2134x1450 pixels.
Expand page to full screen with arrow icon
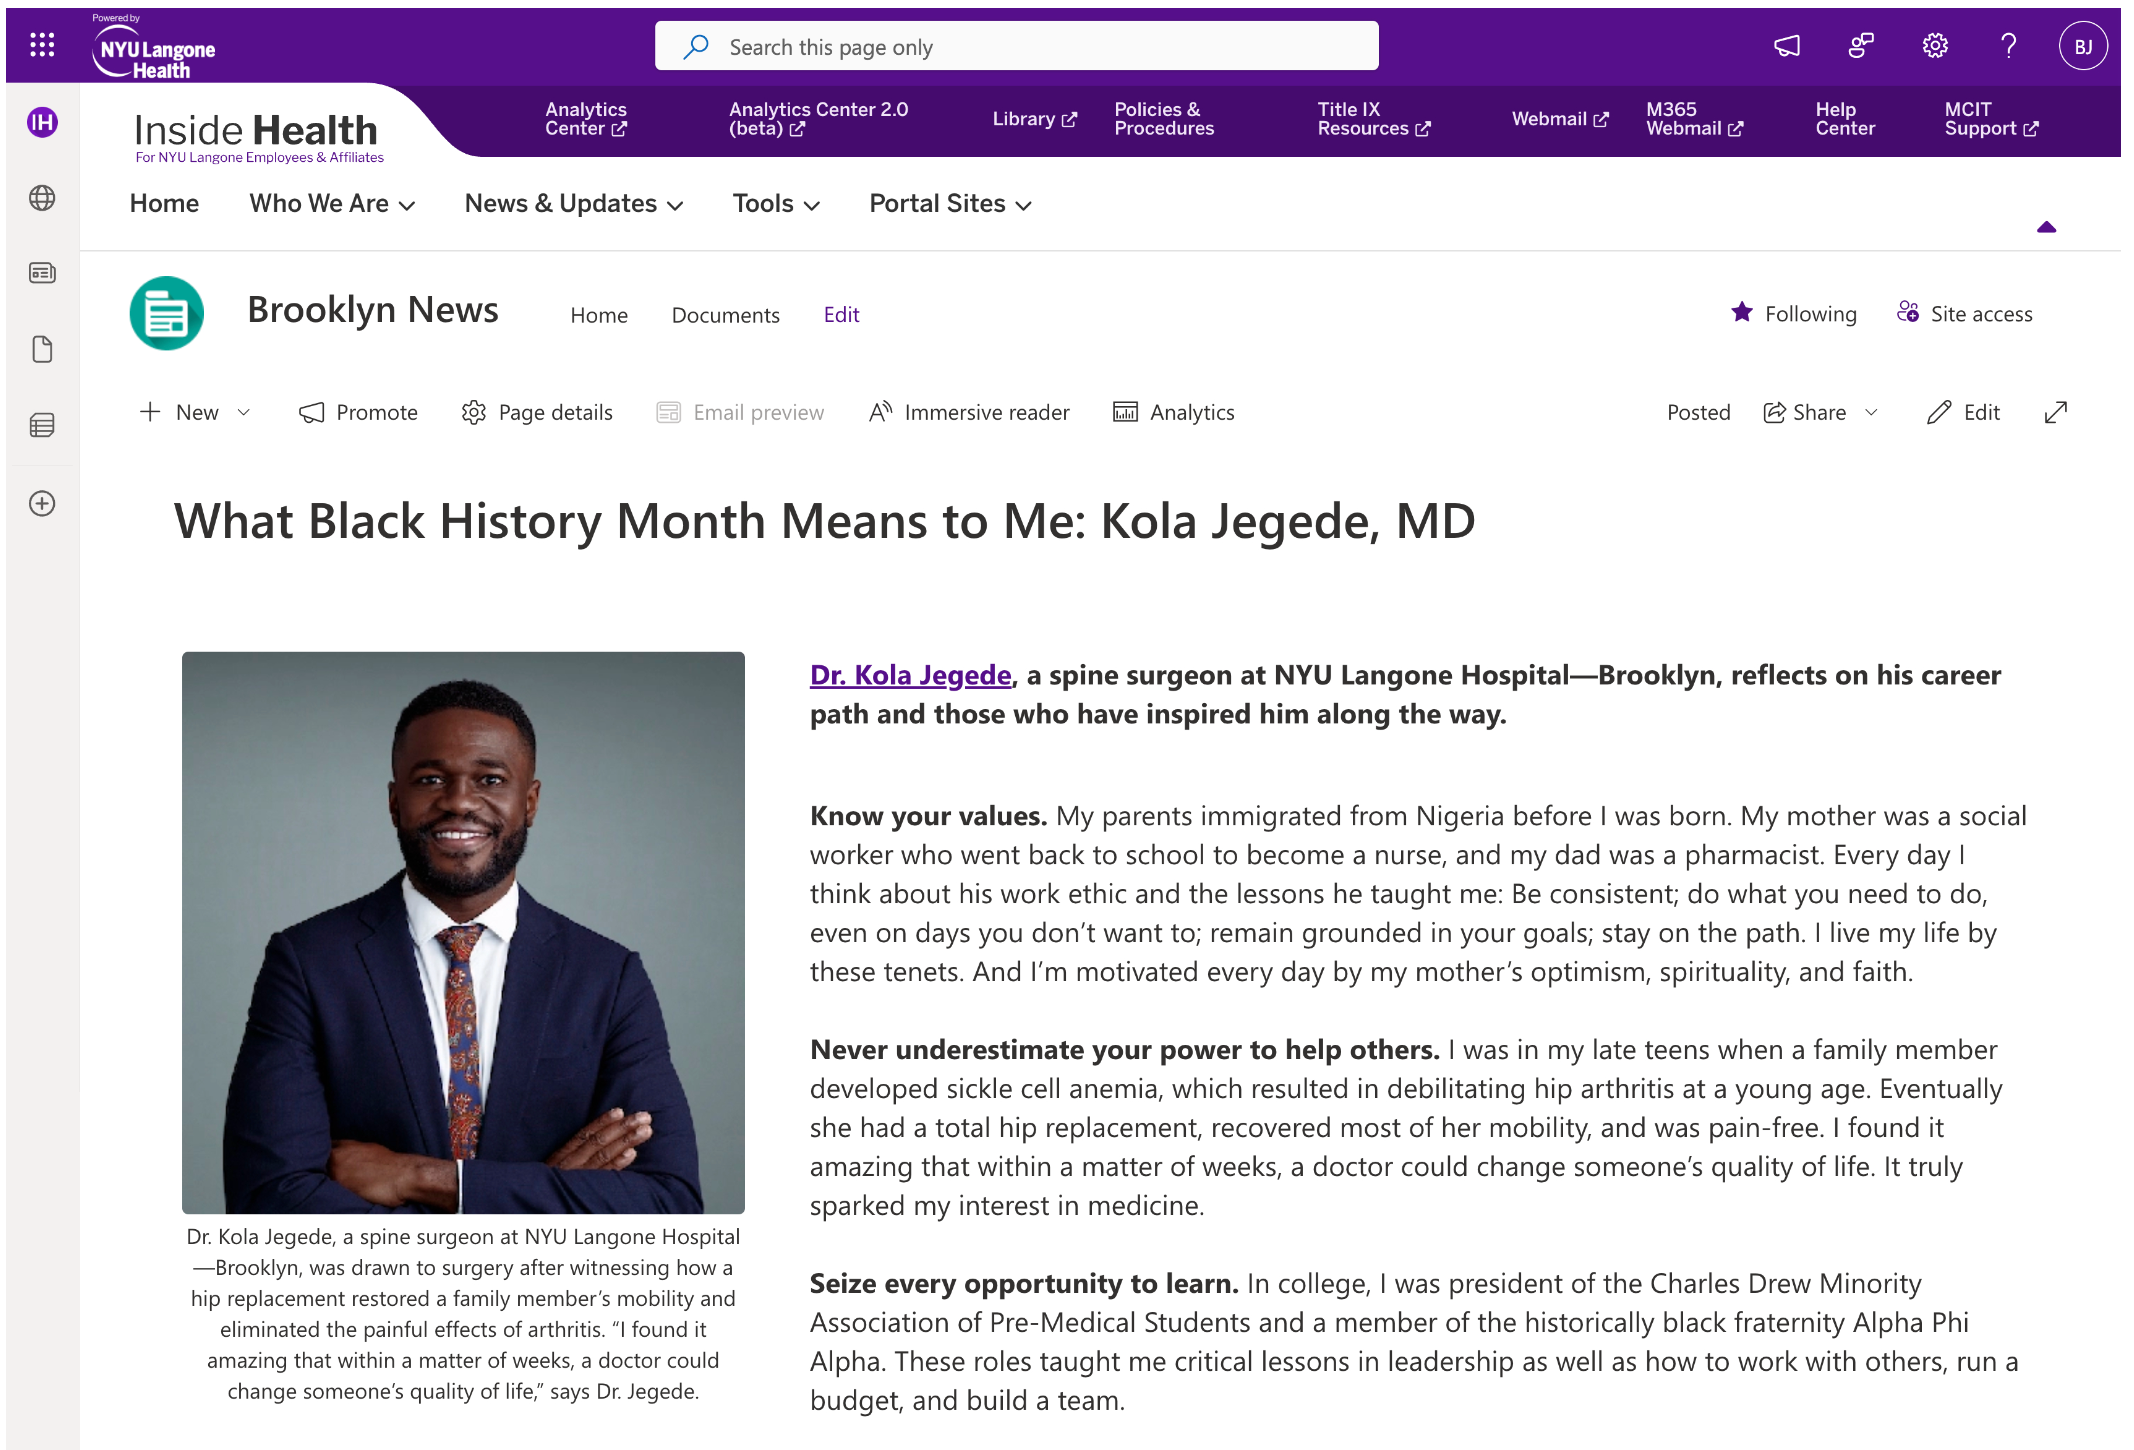click(2055, 412)
